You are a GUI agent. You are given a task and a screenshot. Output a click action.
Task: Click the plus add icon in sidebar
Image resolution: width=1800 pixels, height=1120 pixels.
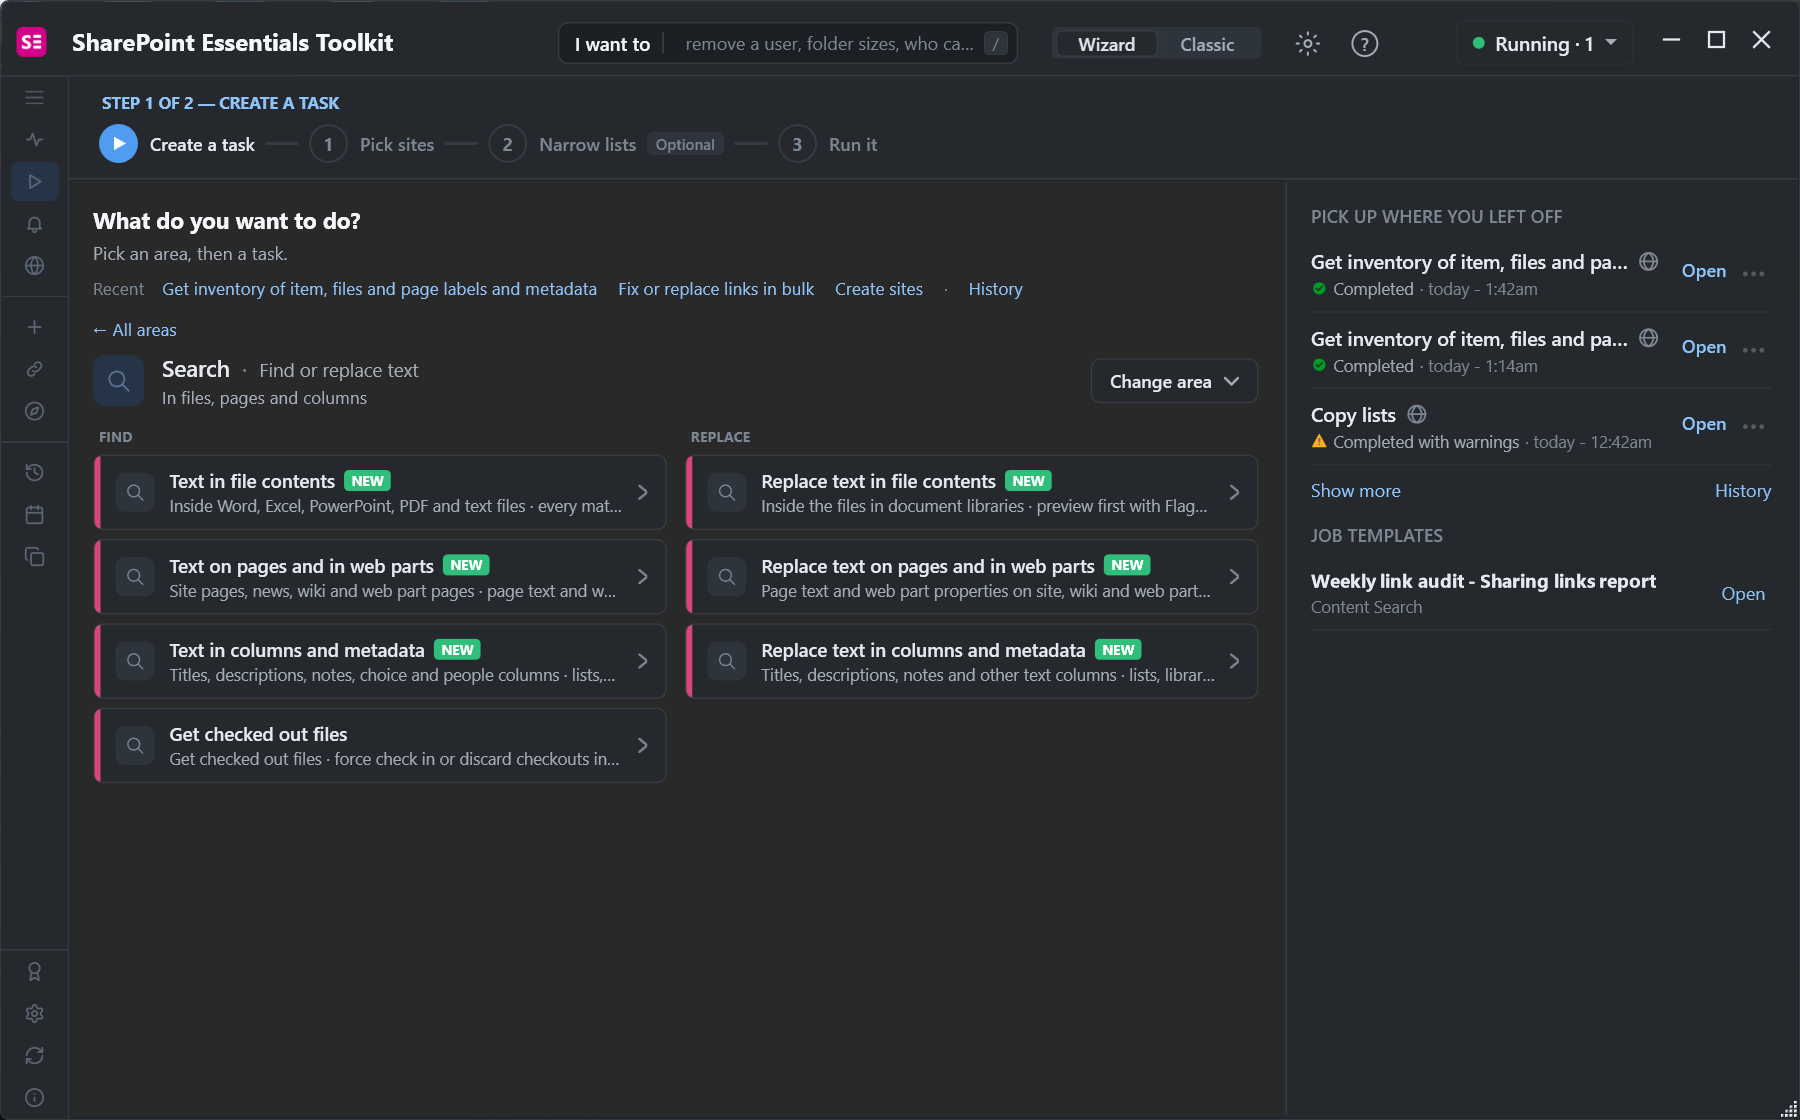[34, 327]
